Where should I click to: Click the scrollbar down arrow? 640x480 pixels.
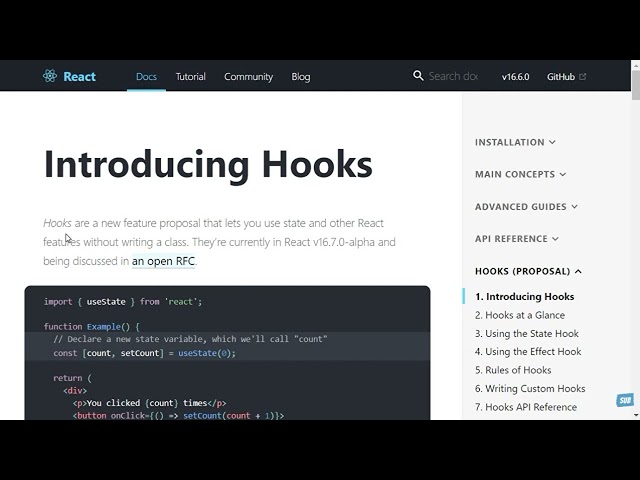tap(636, 415)
